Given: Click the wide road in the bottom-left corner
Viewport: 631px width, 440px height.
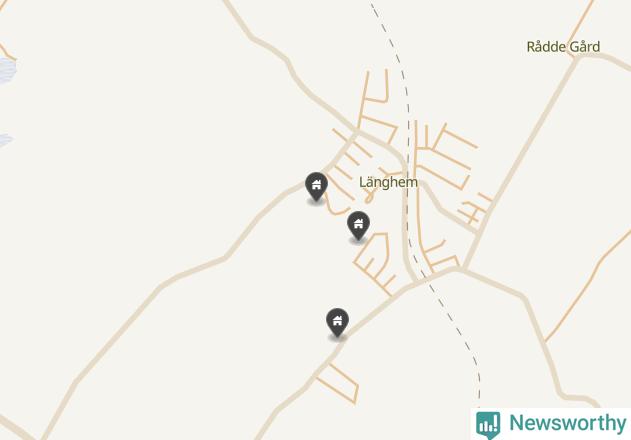Looking at the screenshot, I should [x=16, y=429].
